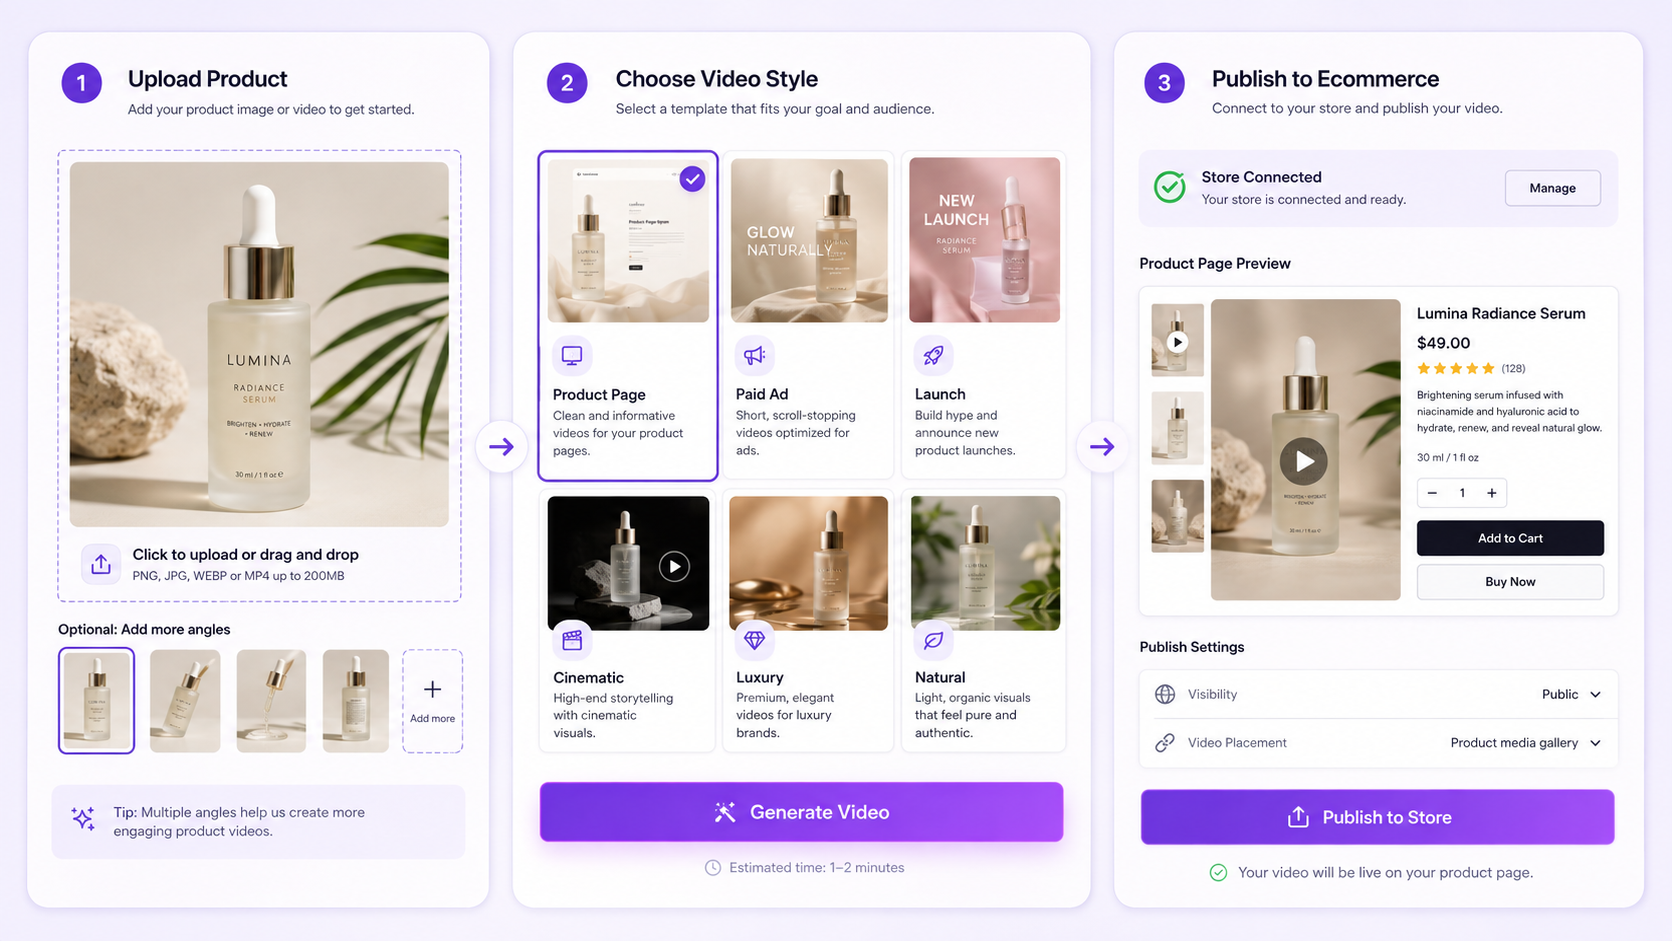Screen dimensions: 1672x941
Task: Open the top preview thumbnail with play icon
Action: pos(1177,340)
